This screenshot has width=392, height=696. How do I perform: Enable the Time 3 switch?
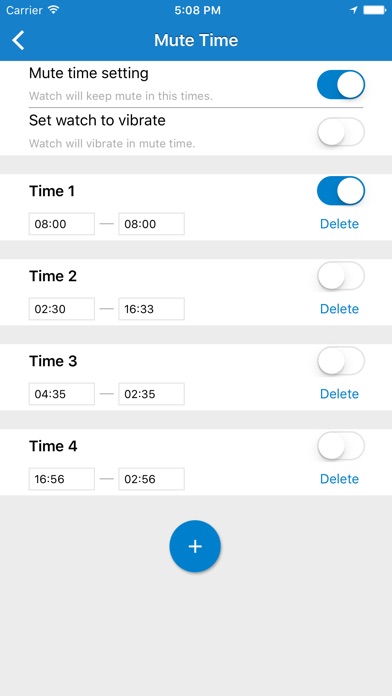341,361
